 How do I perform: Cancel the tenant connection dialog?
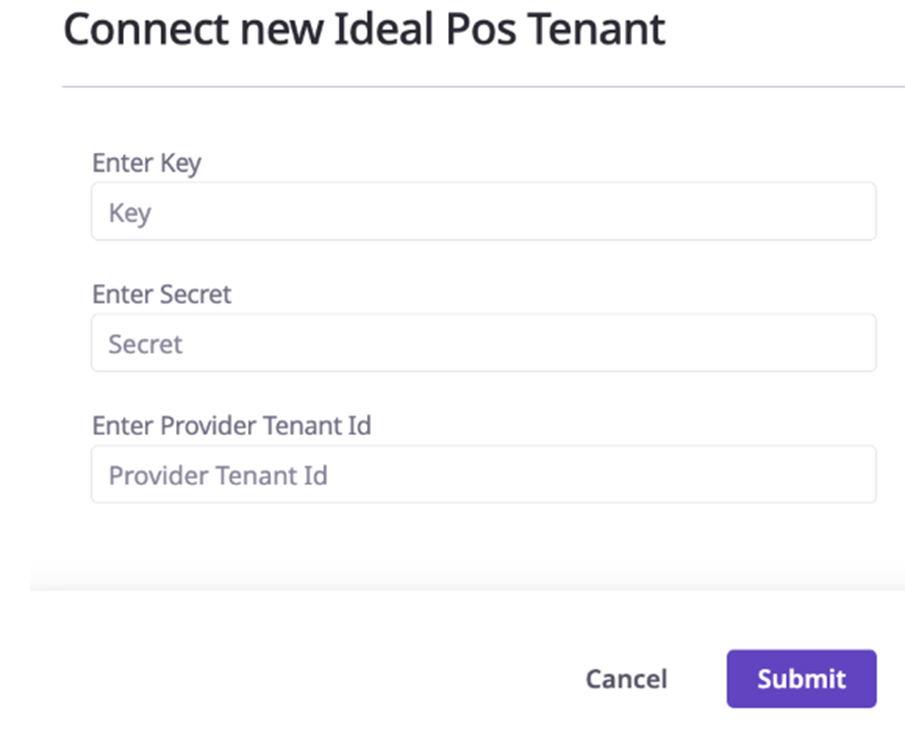(x=626, y=679)
